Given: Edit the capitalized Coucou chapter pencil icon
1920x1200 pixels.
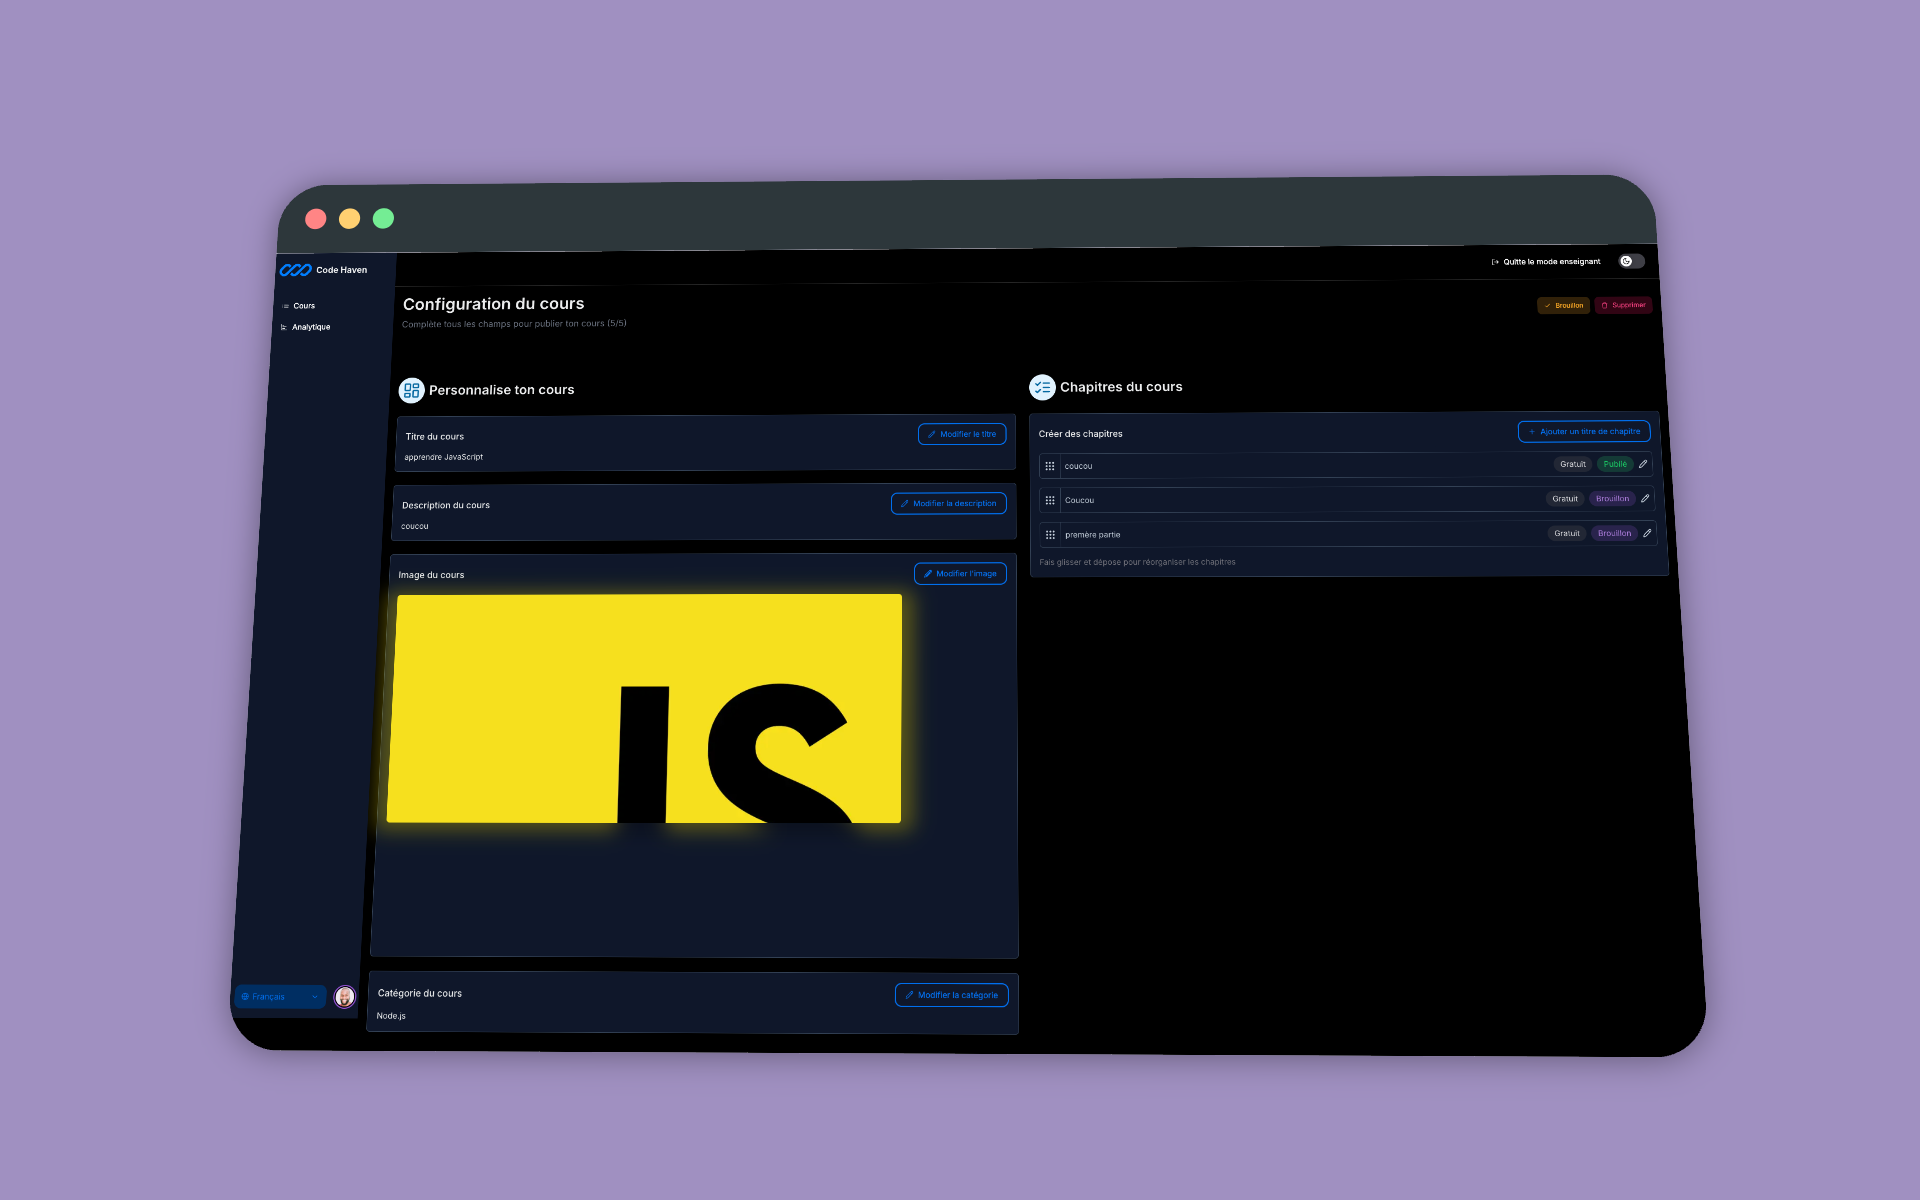Looking at the screenshot, I should (1645, 498).
